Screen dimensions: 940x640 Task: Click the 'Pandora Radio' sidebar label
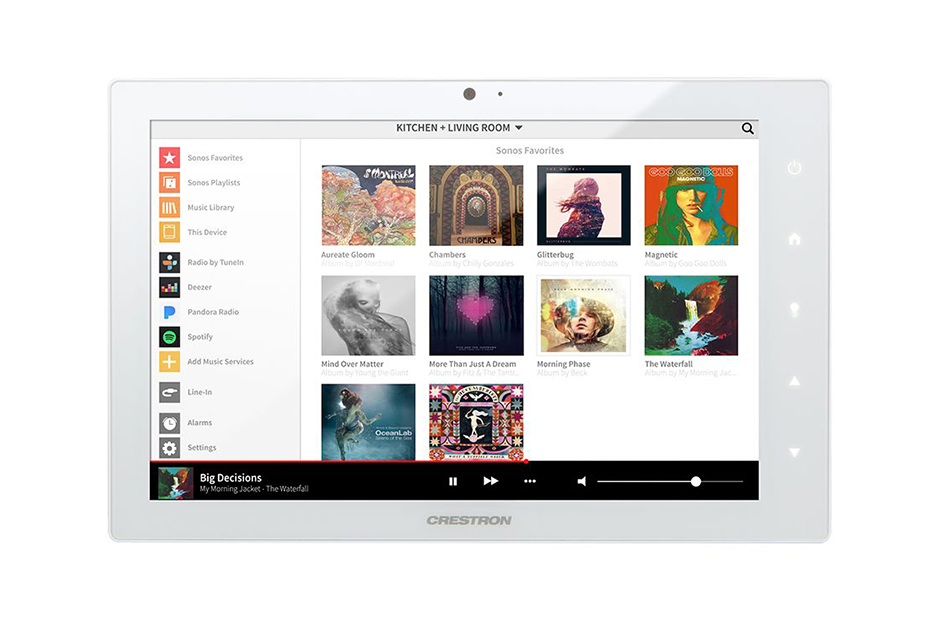tap(213, 312)
